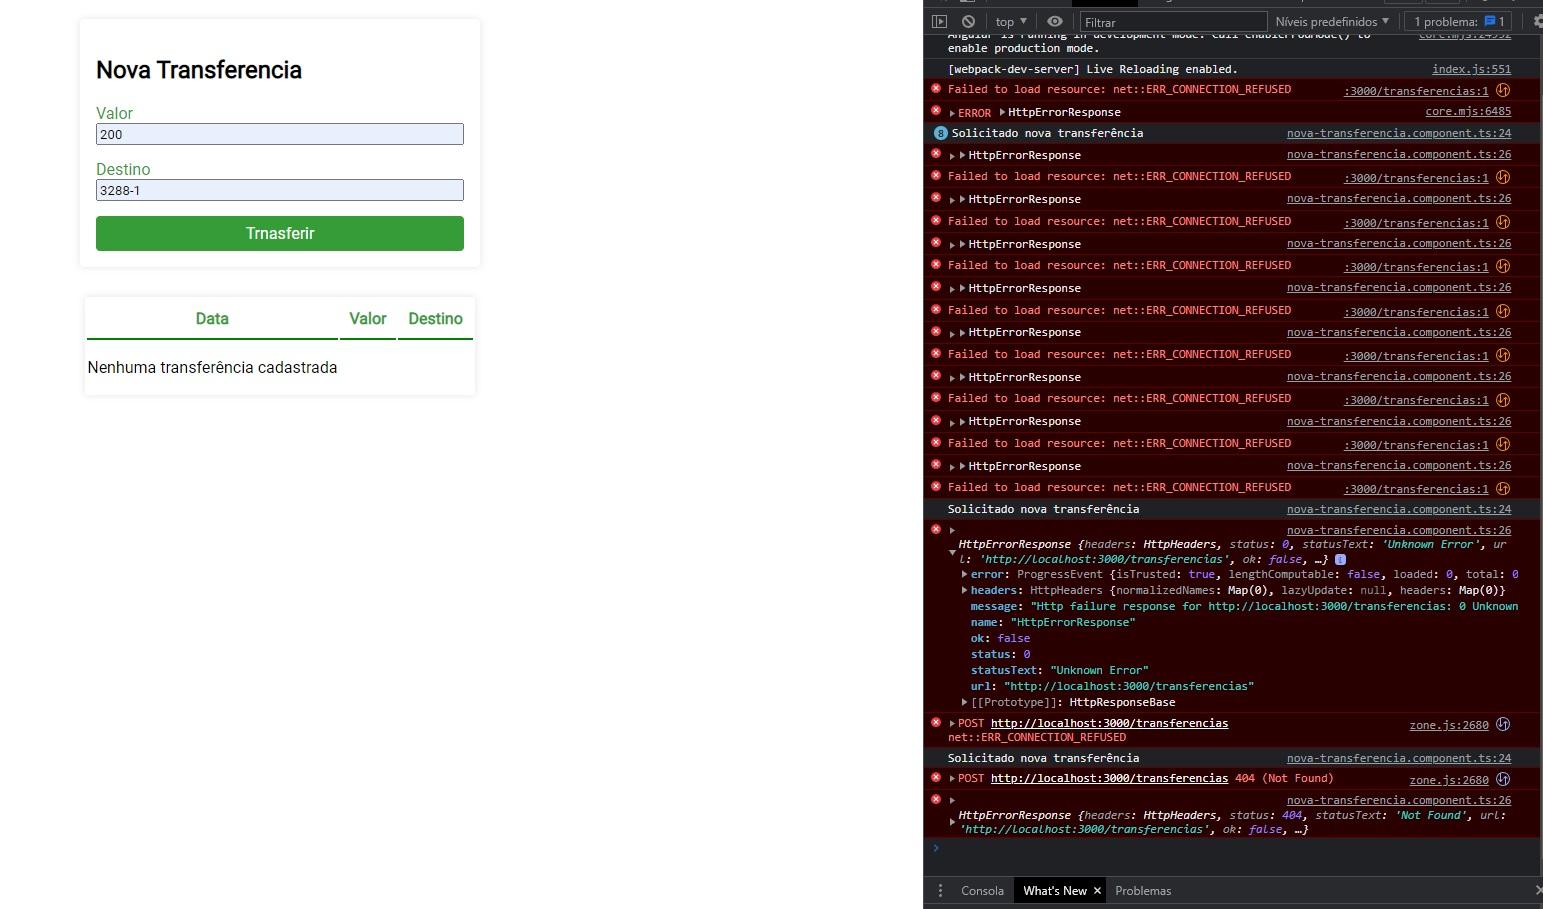Image resolution: width=1543 pixels, height=909 pixels.
Task: Expand the HttpErrorResponse with status 404
Action: point(952,822)
